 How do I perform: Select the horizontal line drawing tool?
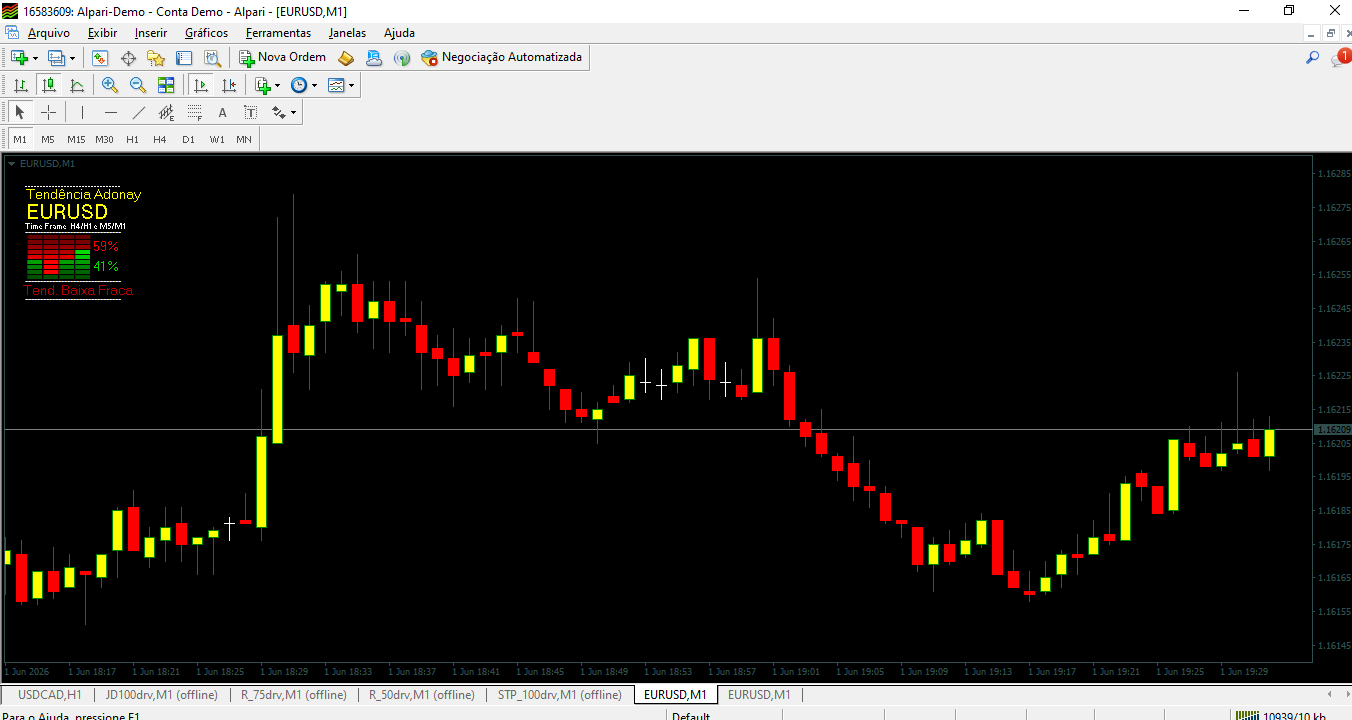(110, 112)
